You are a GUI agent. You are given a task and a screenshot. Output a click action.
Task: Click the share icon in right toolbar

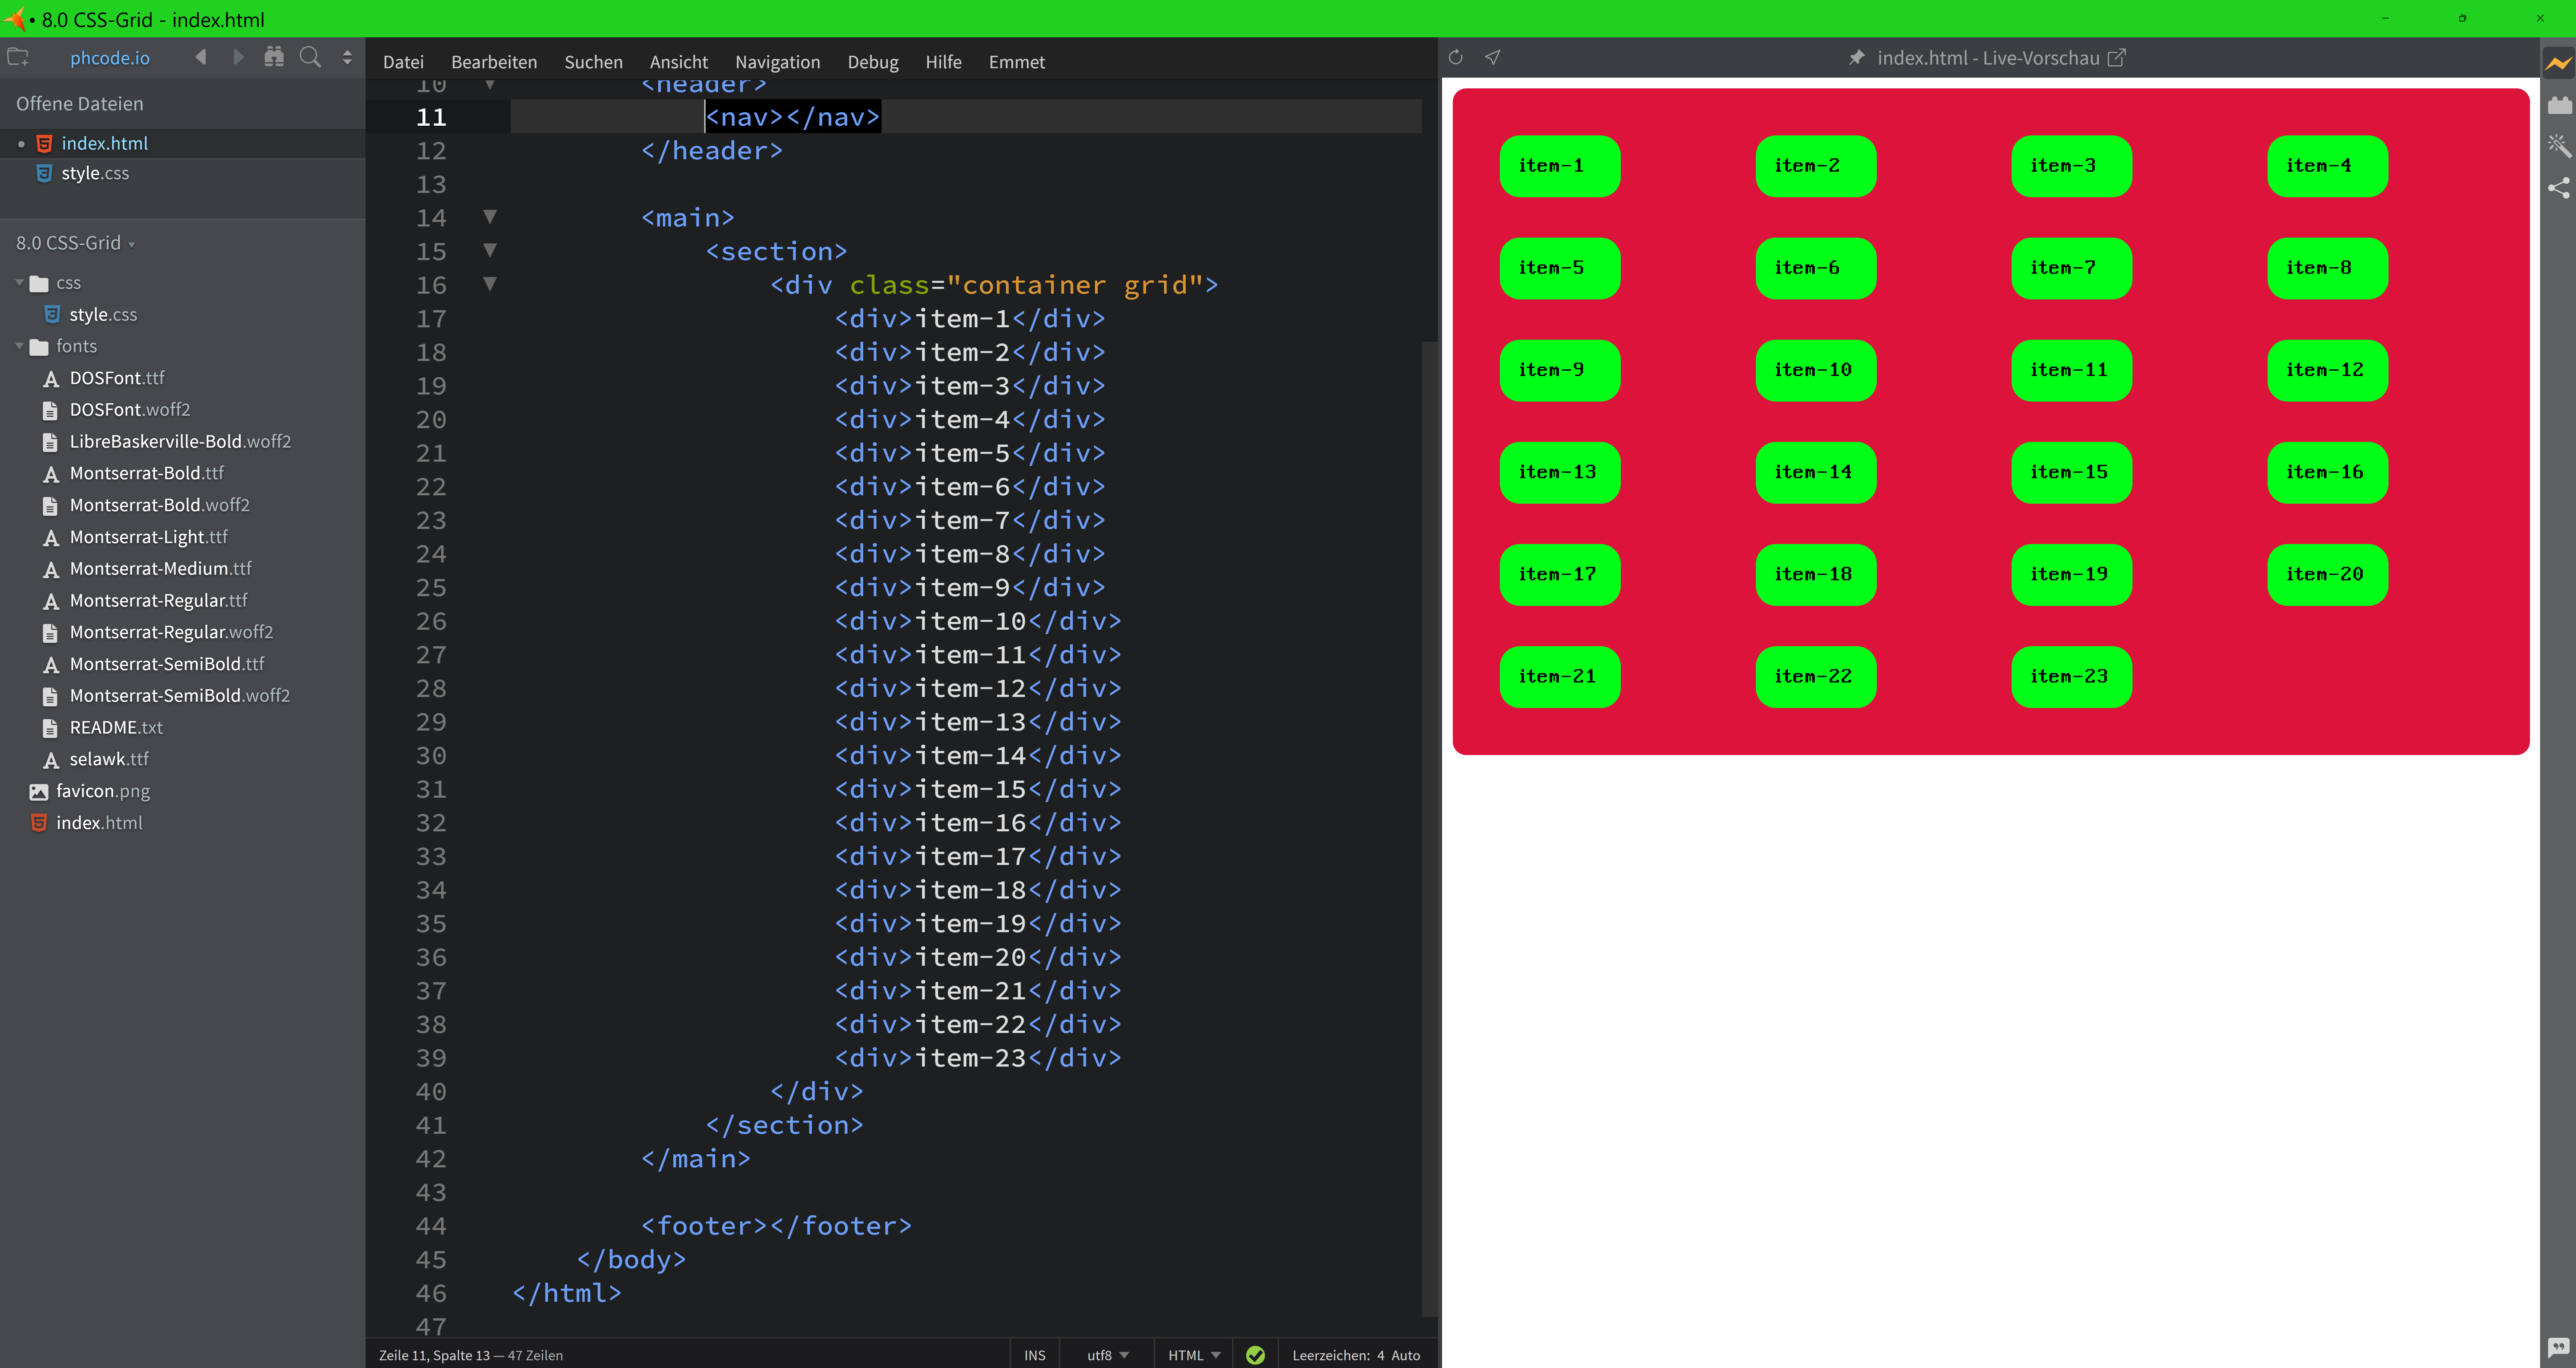click(x=2559, y=188)
